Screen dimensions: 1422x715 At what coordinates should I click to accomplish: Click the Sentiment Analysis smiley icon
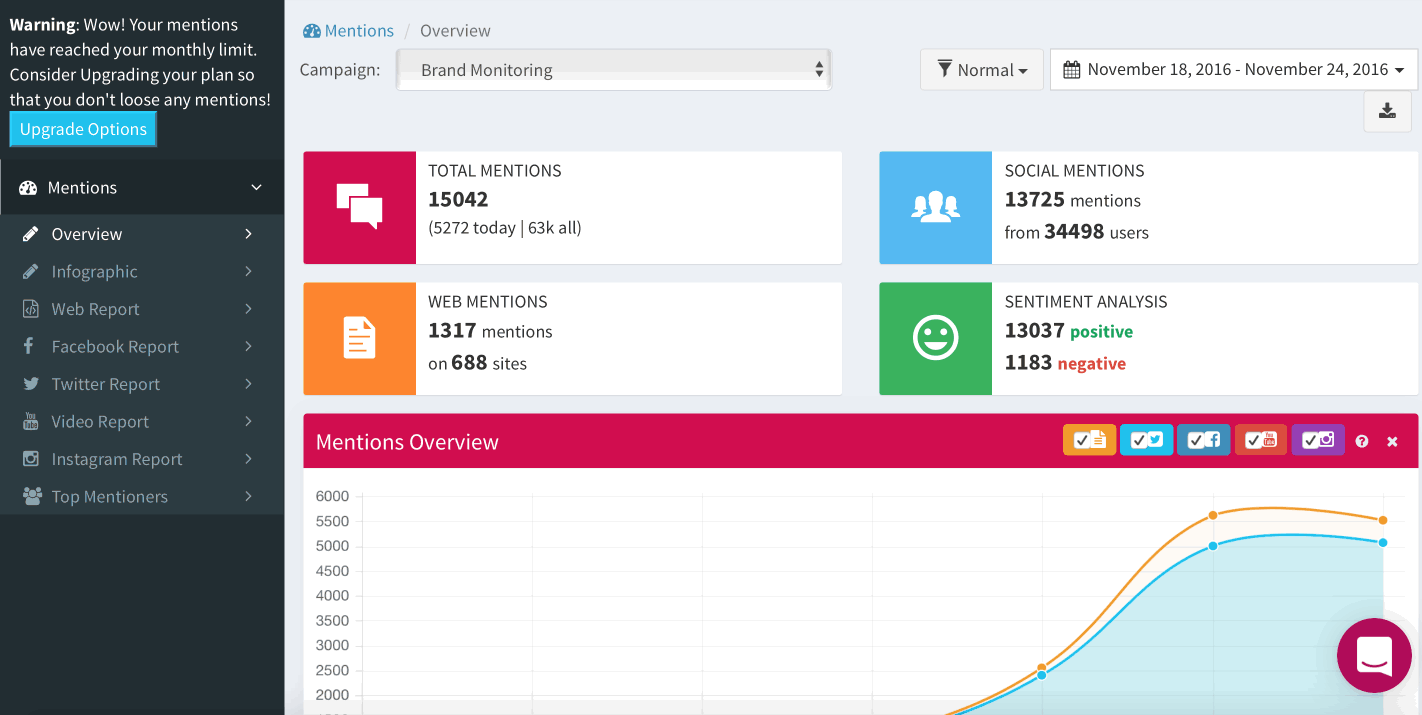(x=935, y=338)
